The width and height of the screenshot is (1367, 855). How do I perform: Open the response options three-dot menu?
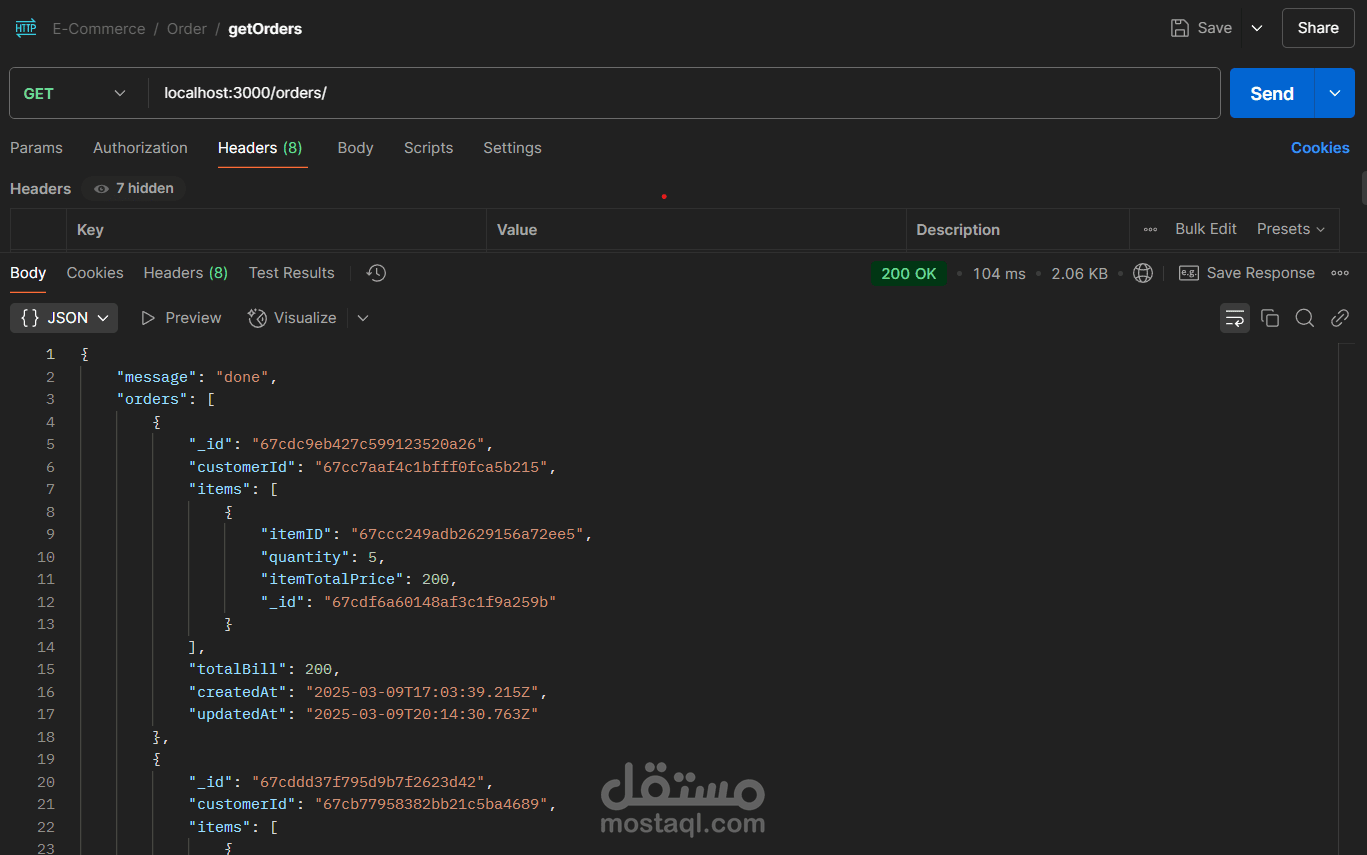click(x=1340, y=272)
